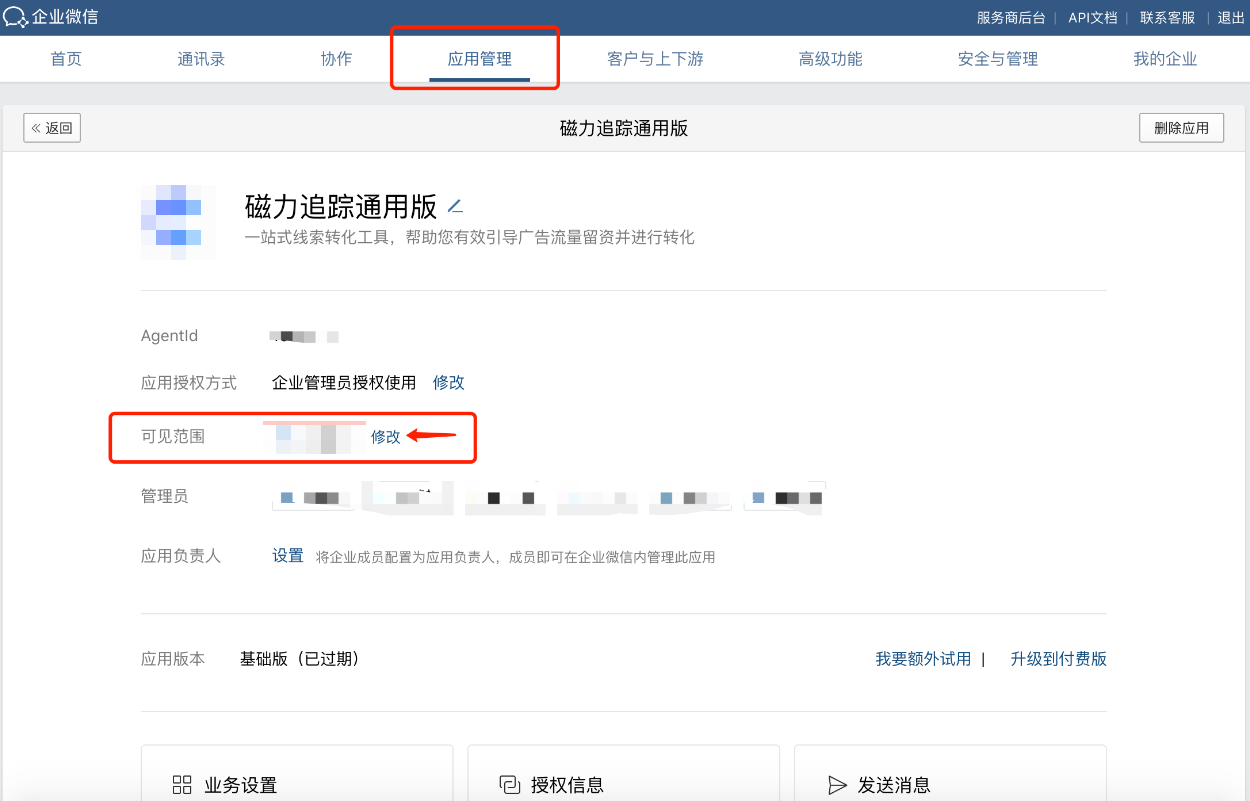Click the 删除应用 button
1250x801 pixels.
(x=1181, y=128)
